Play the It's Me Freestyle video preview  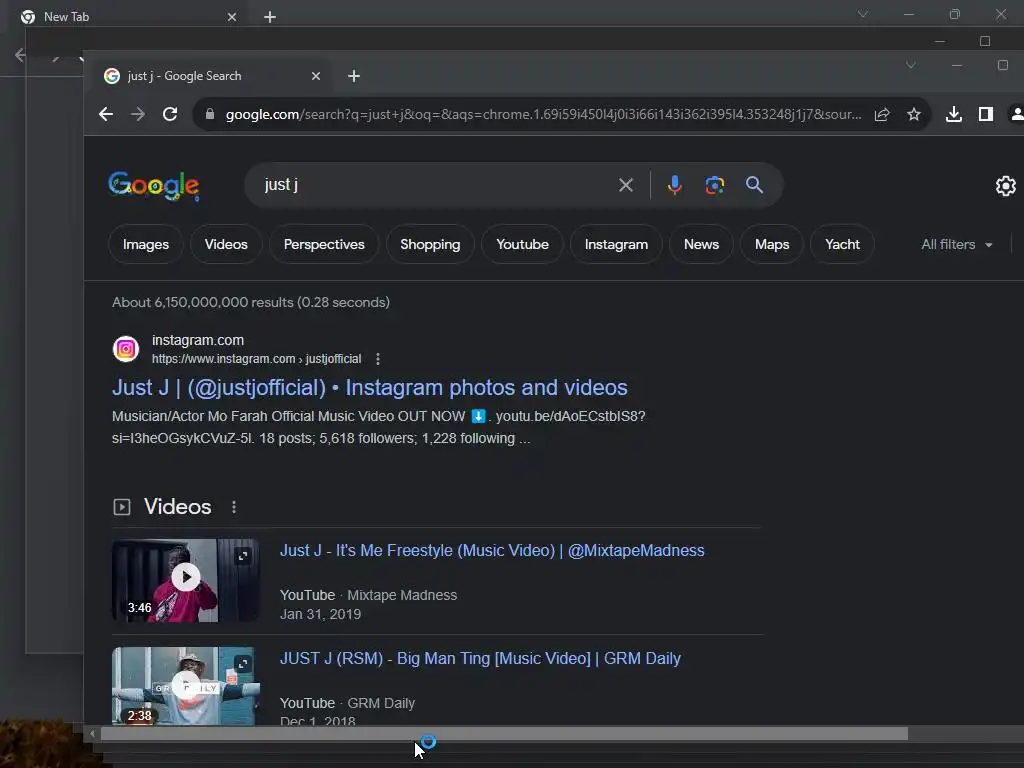pyautogui.click(x=186, y=577)
